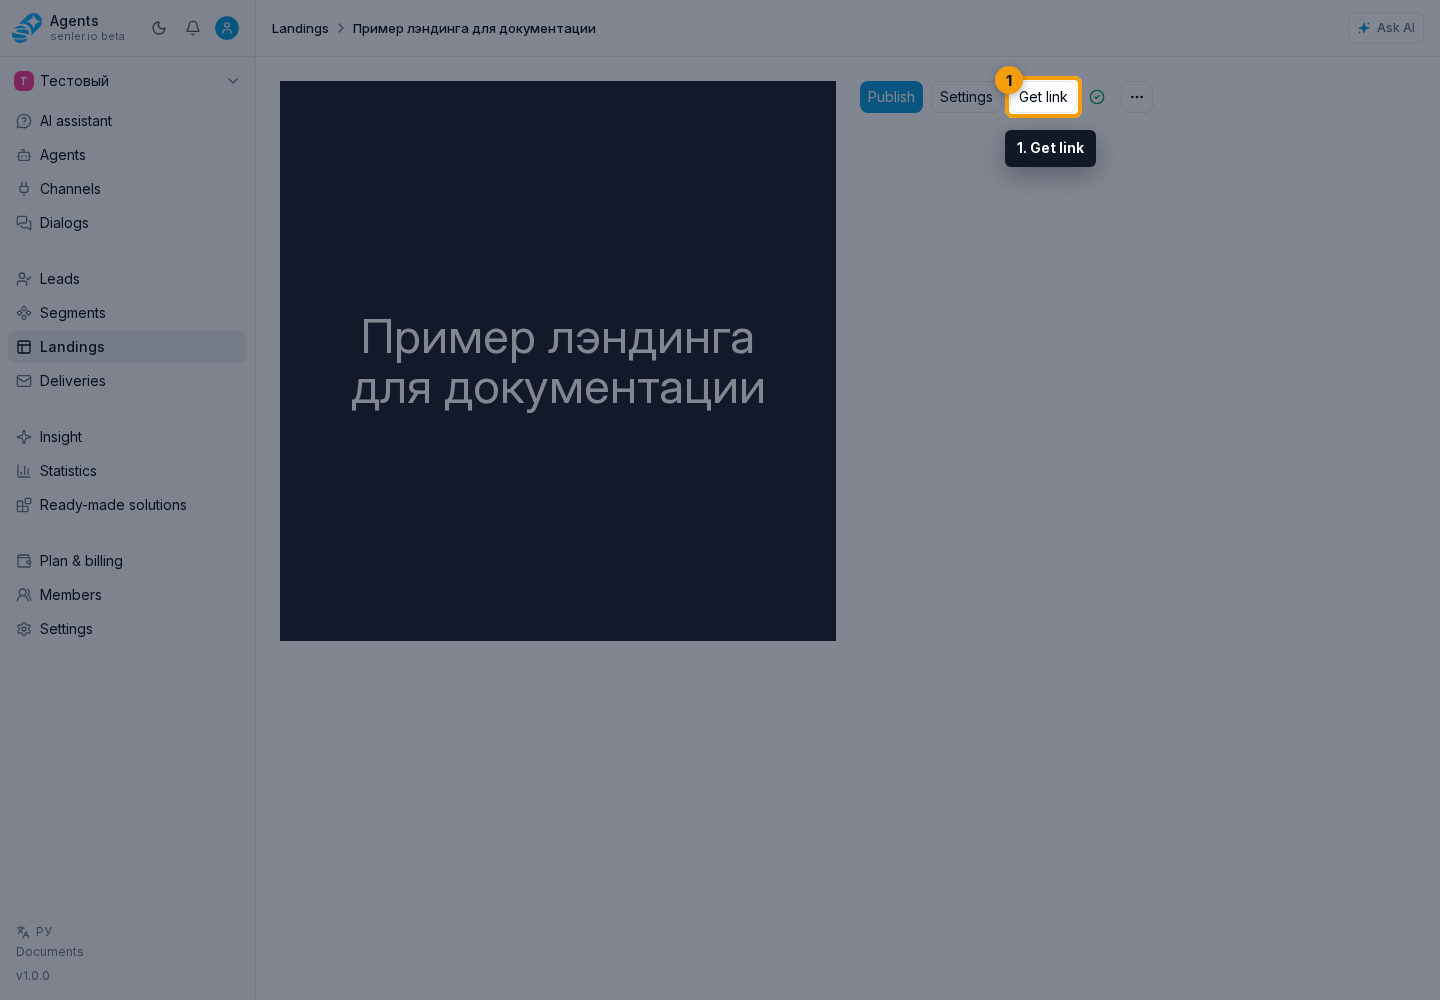Image resolution: width=1440 pixels, height=1000 pixels.
Task: Open user profile avatar
Action: 227,28
